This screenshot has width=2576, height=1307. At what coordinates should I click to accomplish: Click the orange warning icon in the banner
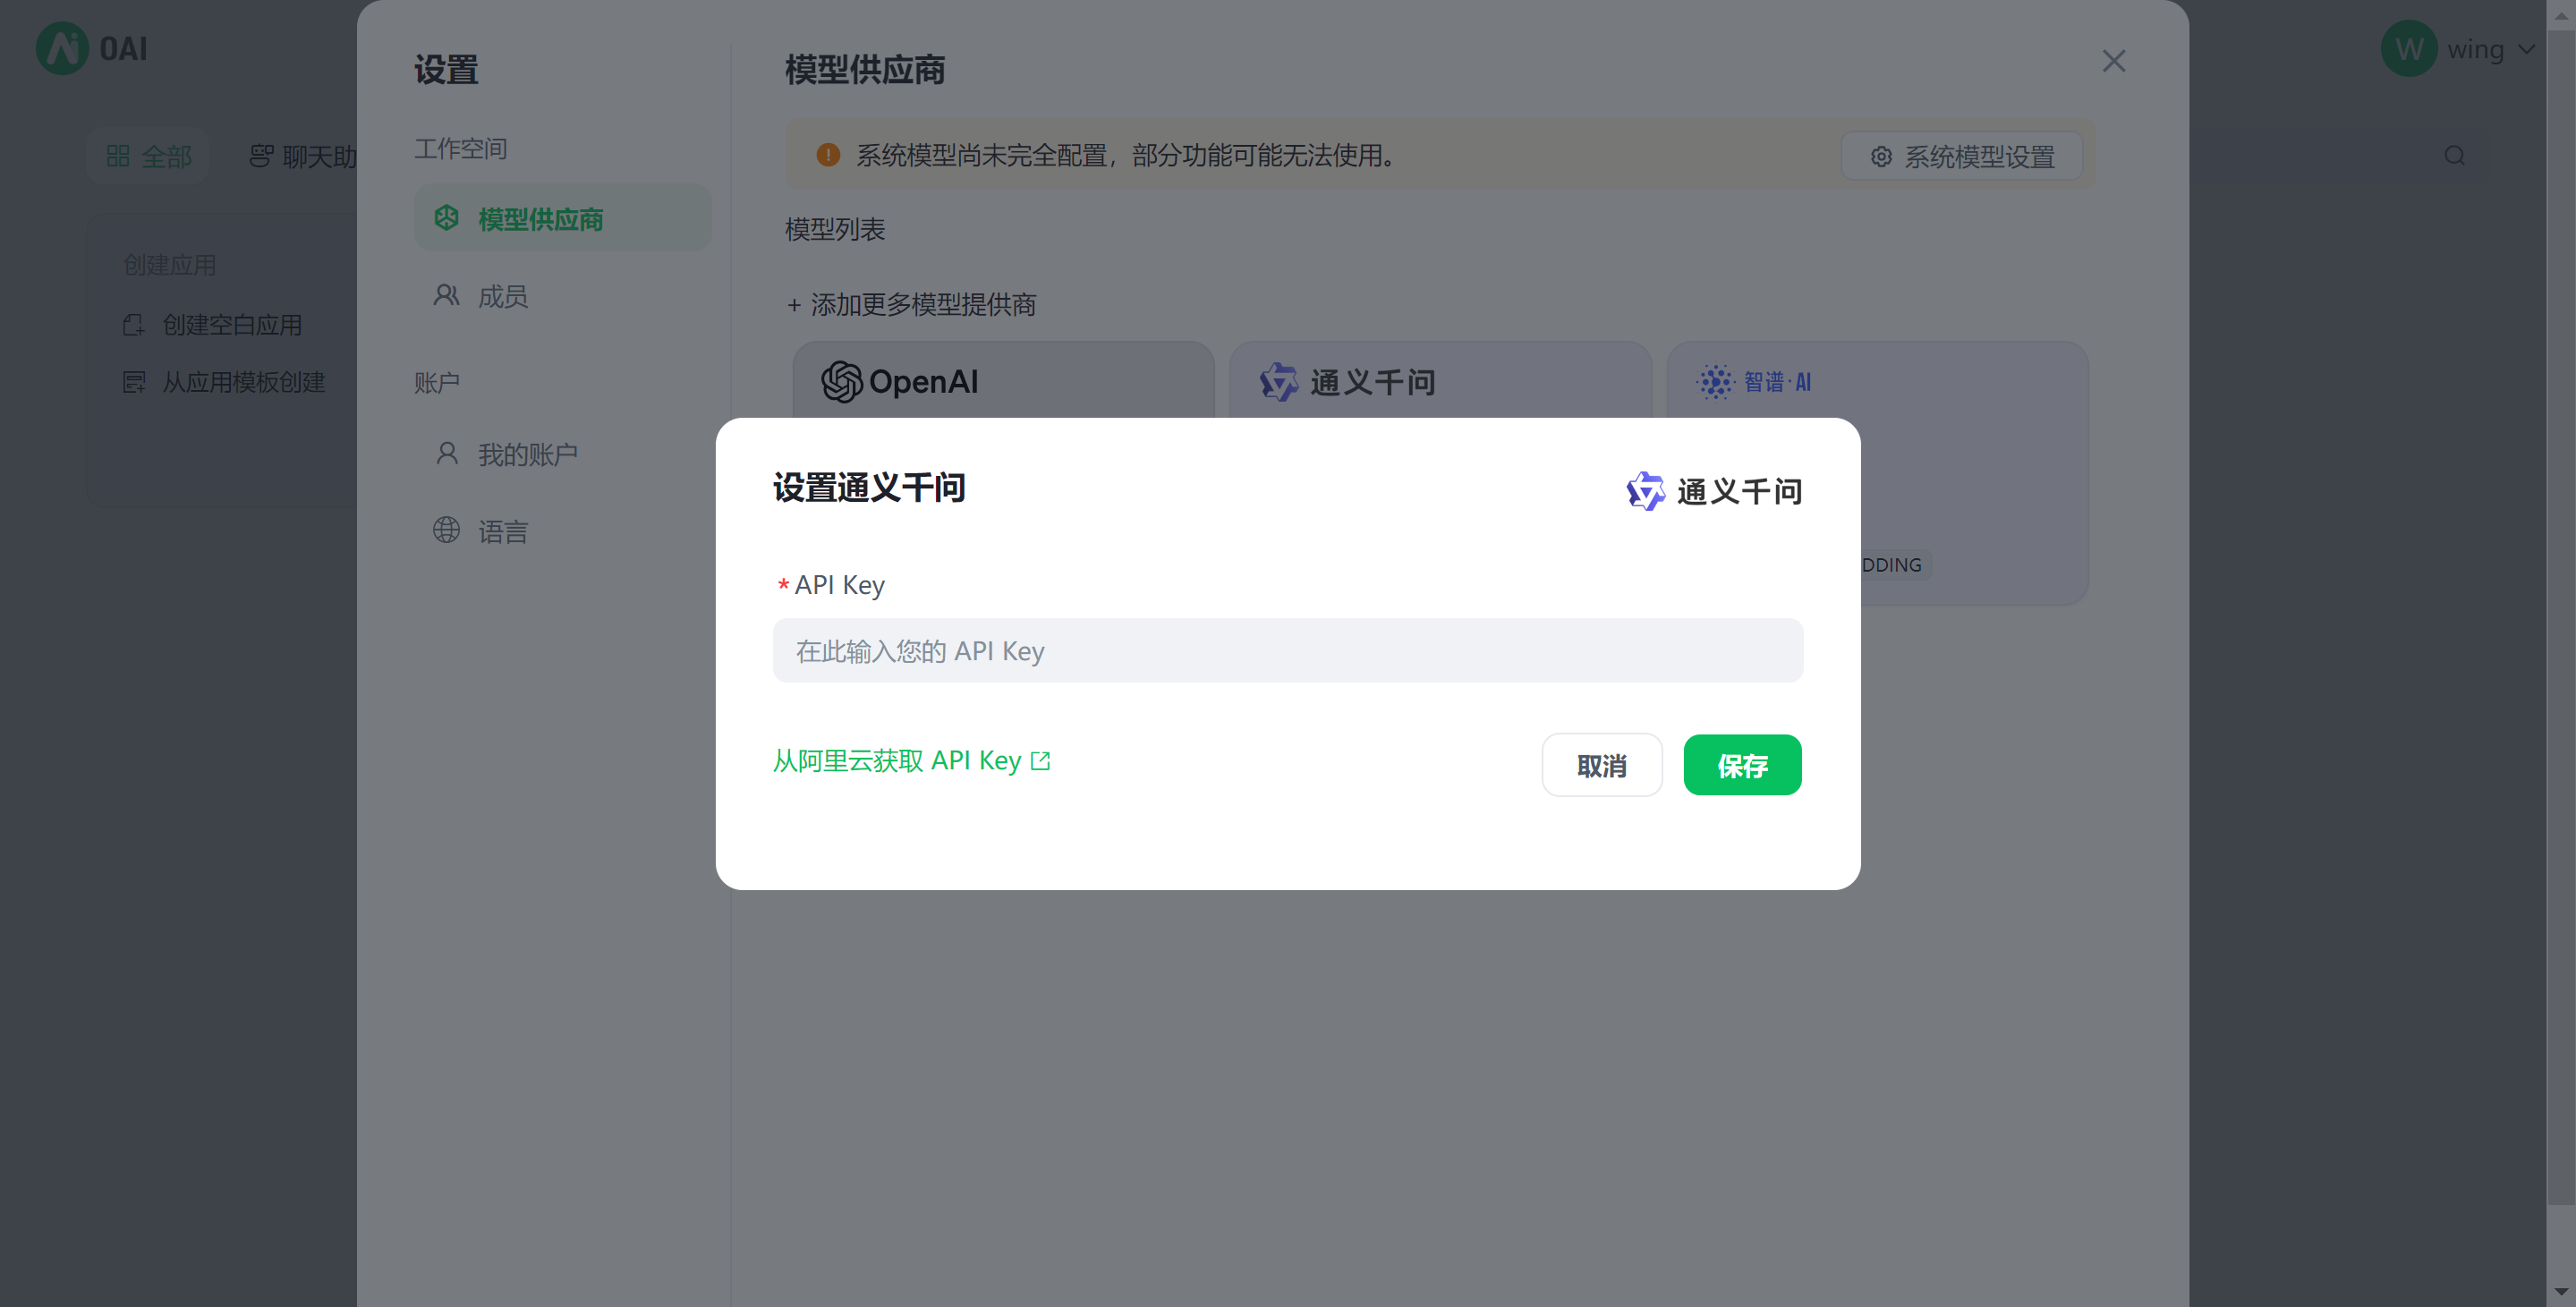click(828, 155)
